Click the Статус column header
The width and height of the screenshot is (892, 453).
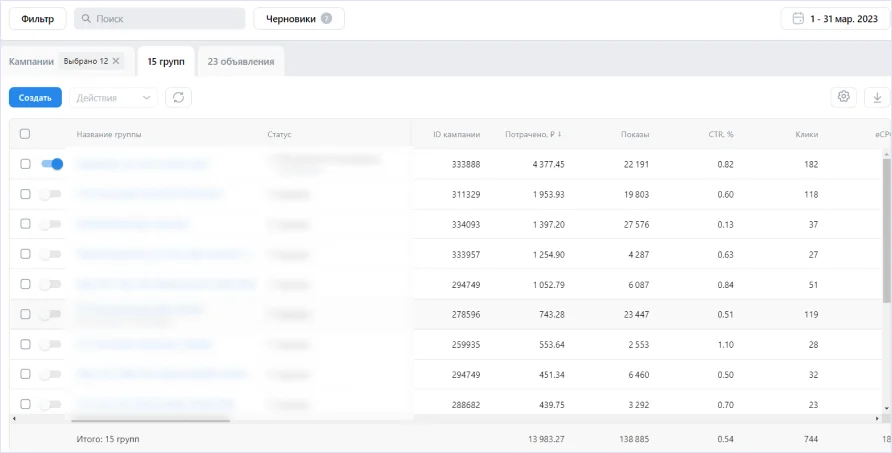[x=279, y=134]
